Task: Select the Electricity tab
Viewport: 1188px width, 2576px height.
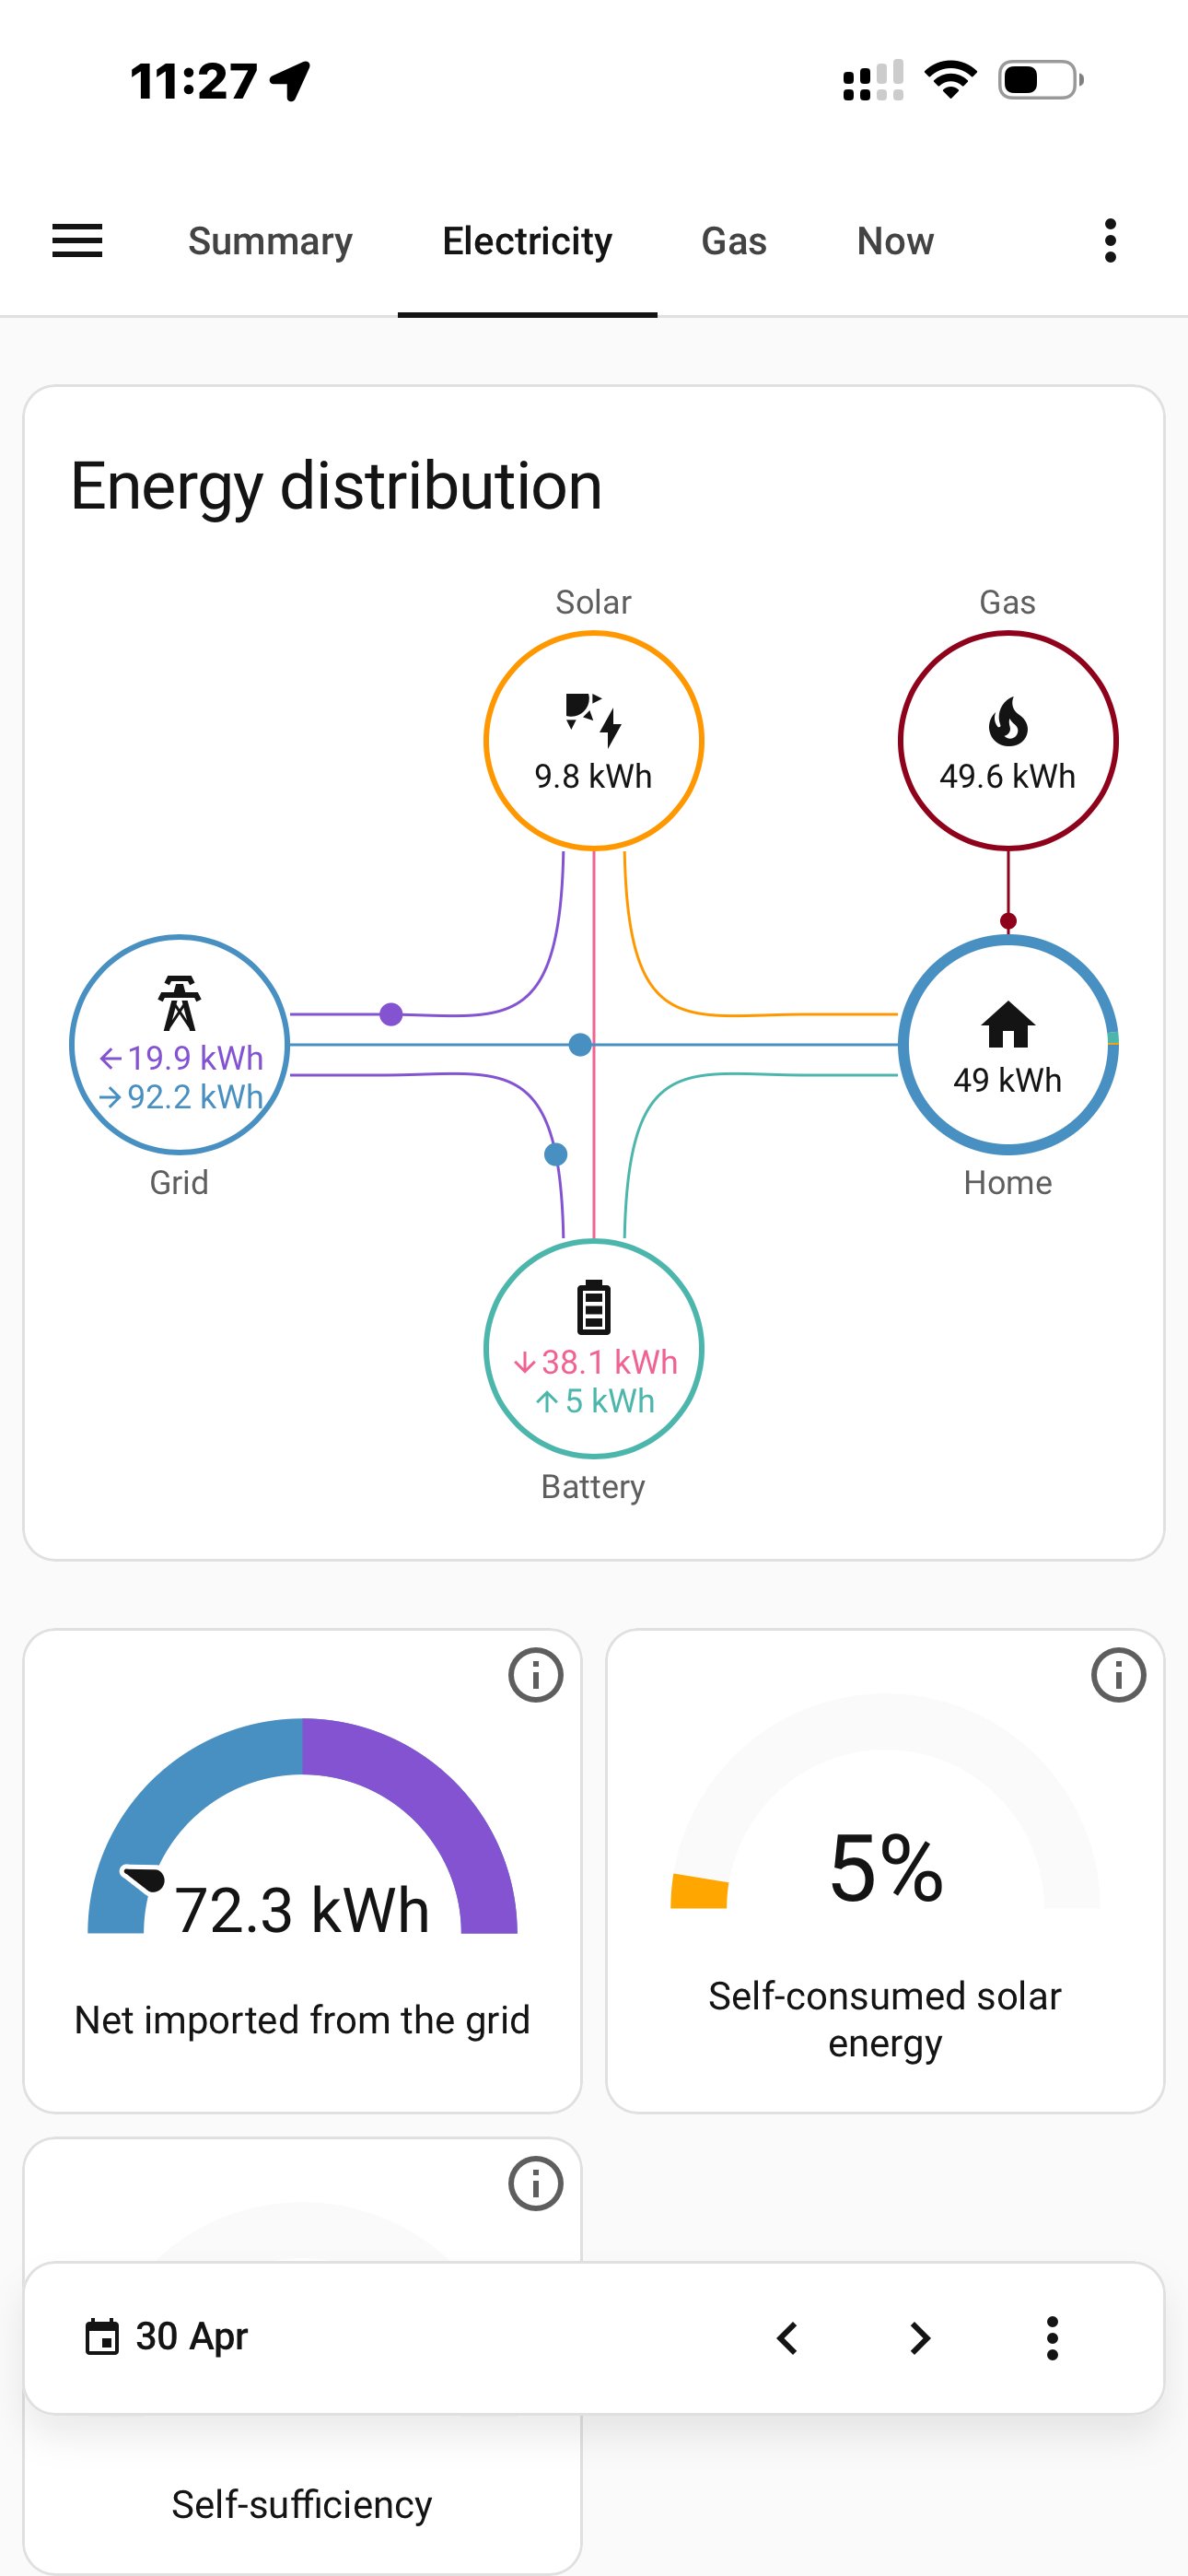Action: (x=527, y=241)
